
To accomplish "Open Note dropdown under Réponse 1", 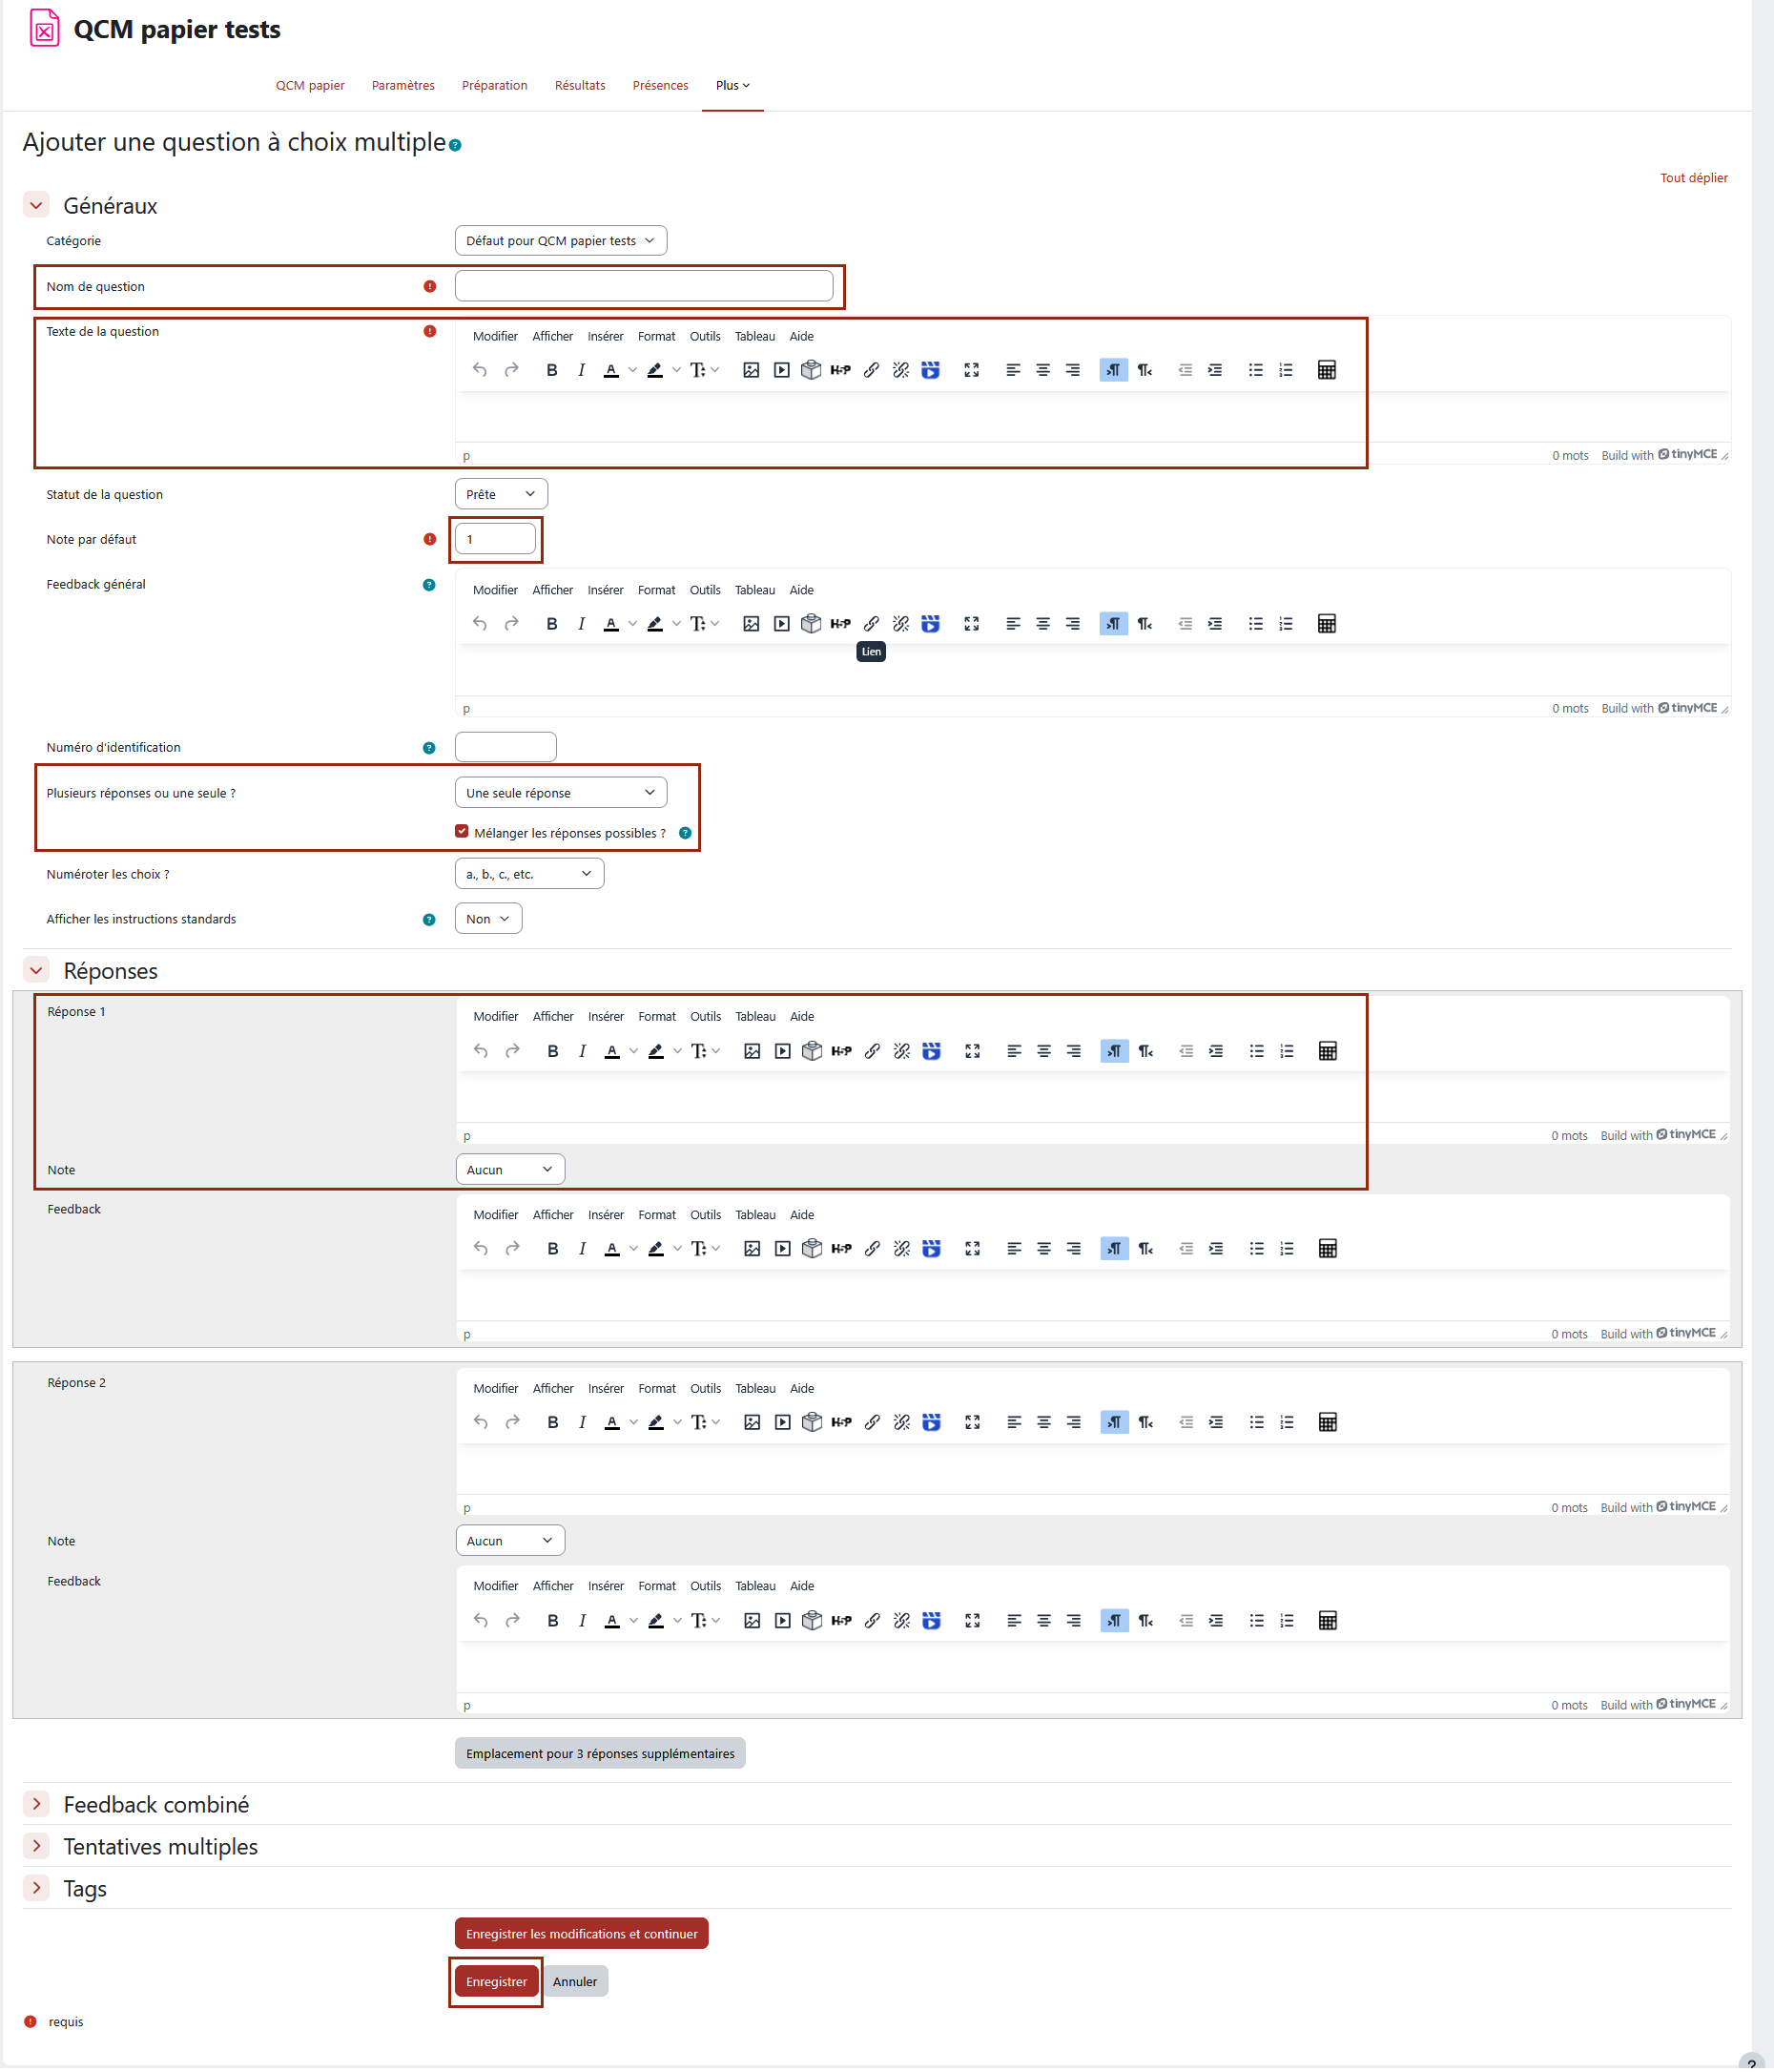I will (510, 1170).
